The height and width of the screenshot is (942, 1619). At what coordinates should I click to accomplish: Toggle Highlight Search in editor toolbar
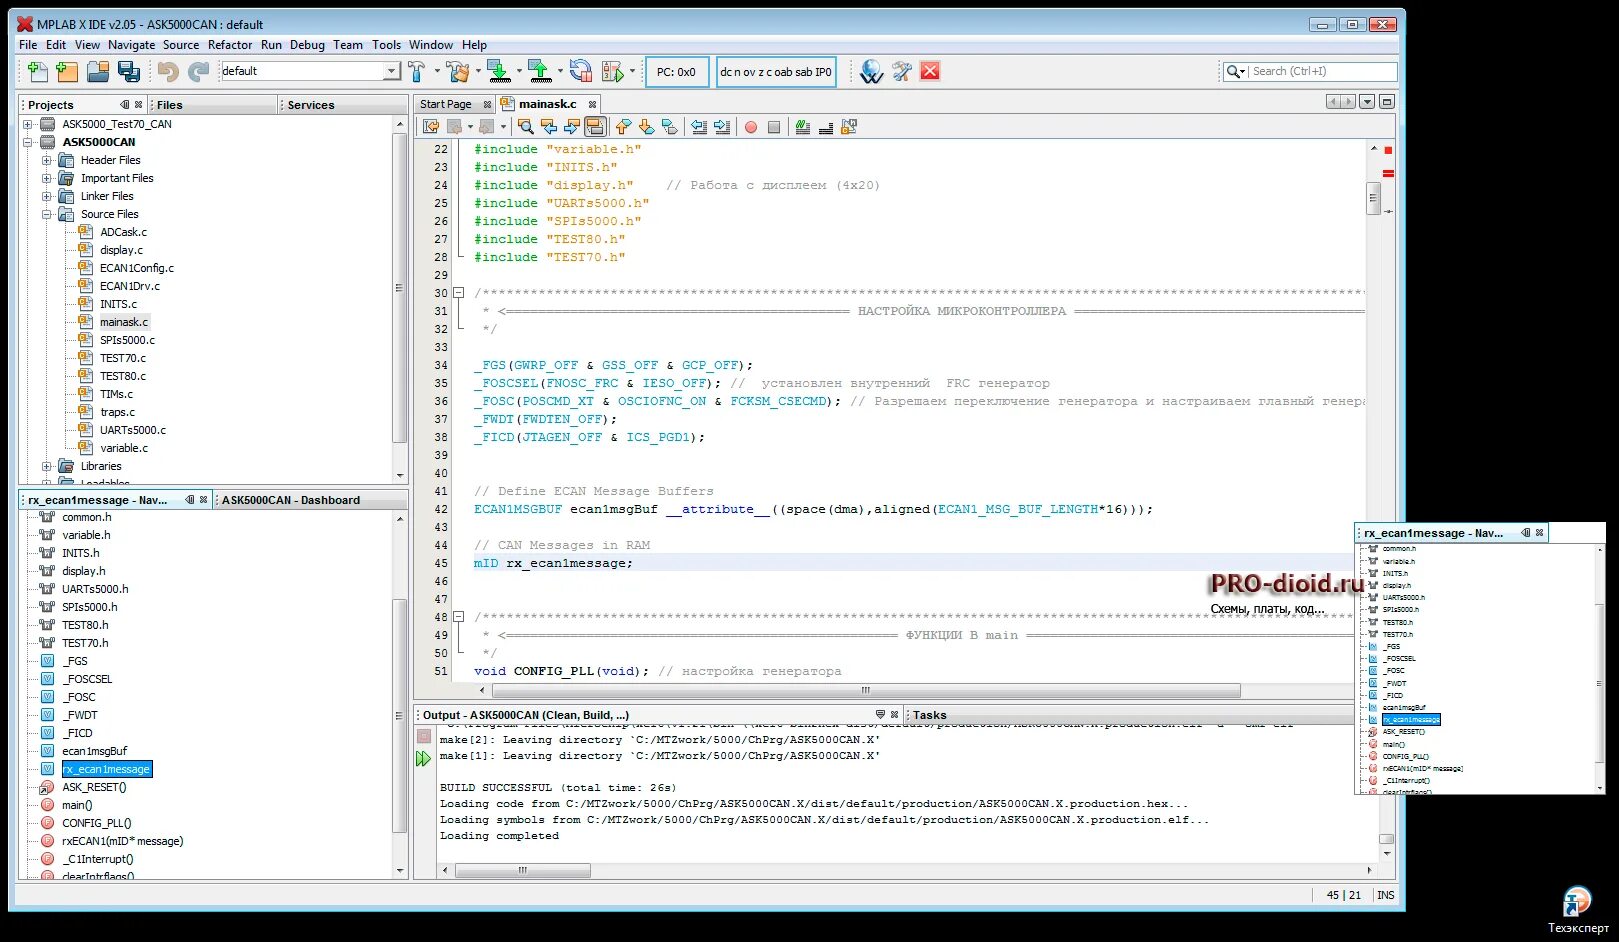point(595,127)
